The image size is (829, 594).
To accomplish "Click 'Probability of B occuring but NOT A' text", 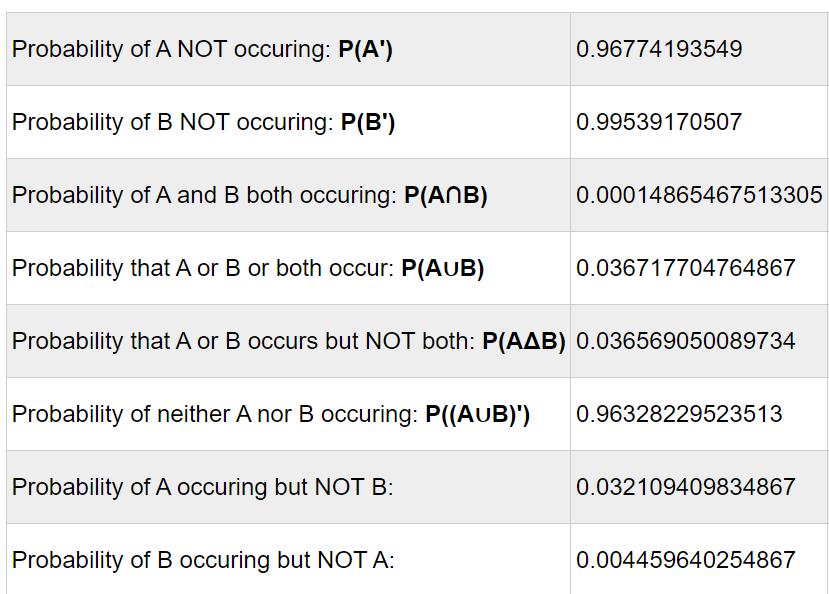I will point(203,560).
